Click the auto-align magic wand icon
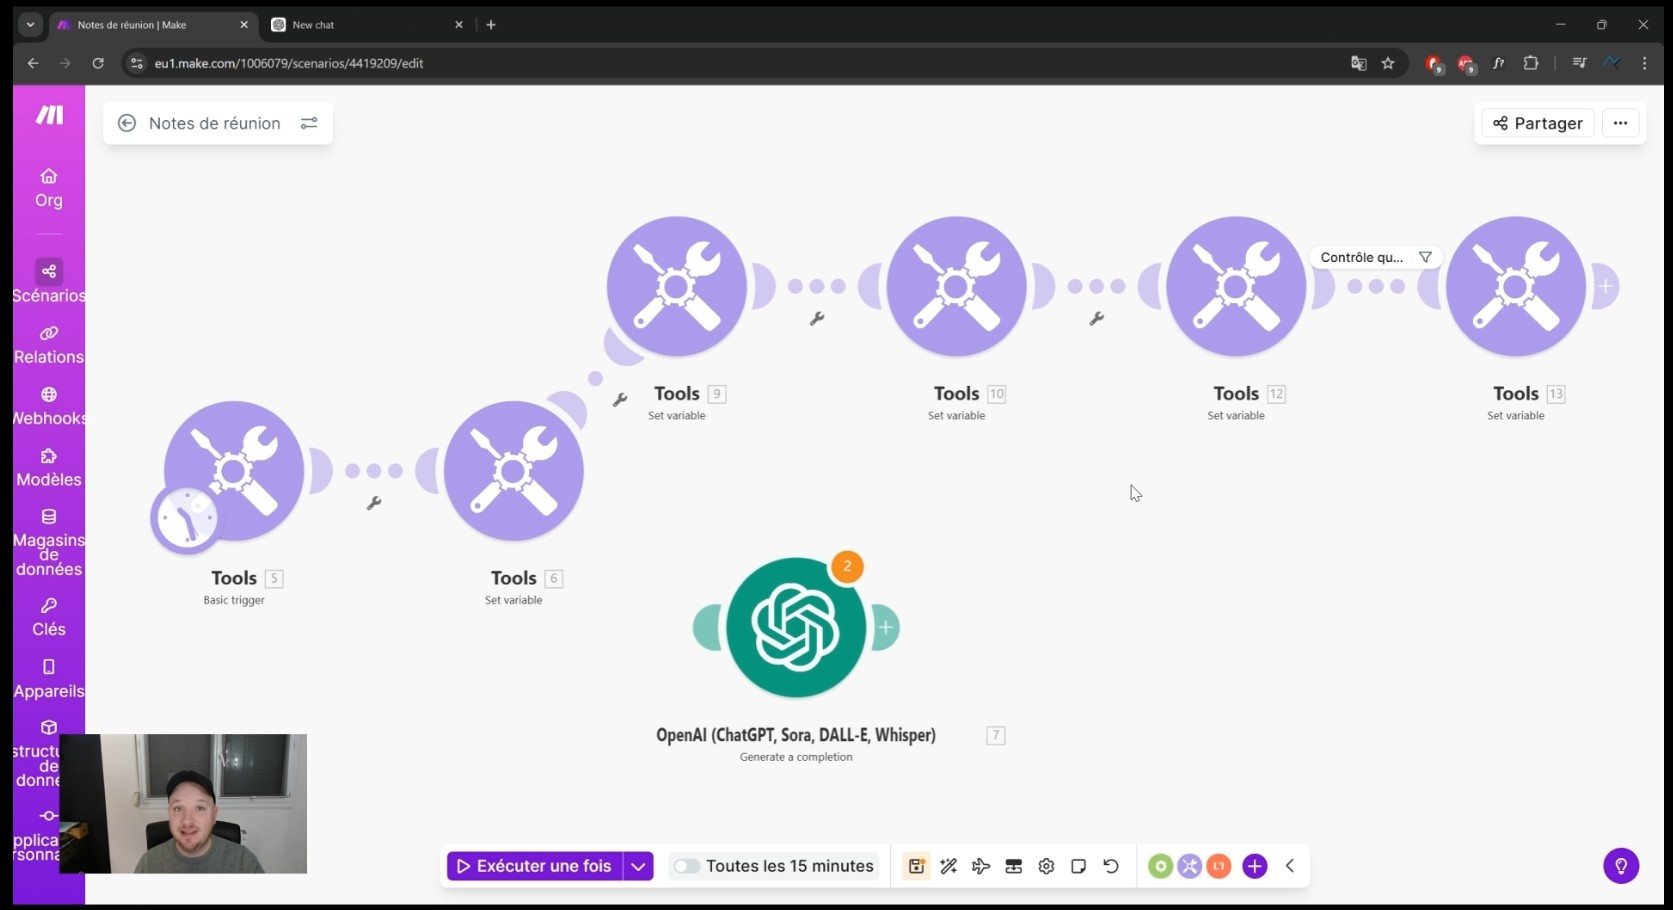Image resolution: width=1673 pixels, height=910 pixels. coord(949,866)
